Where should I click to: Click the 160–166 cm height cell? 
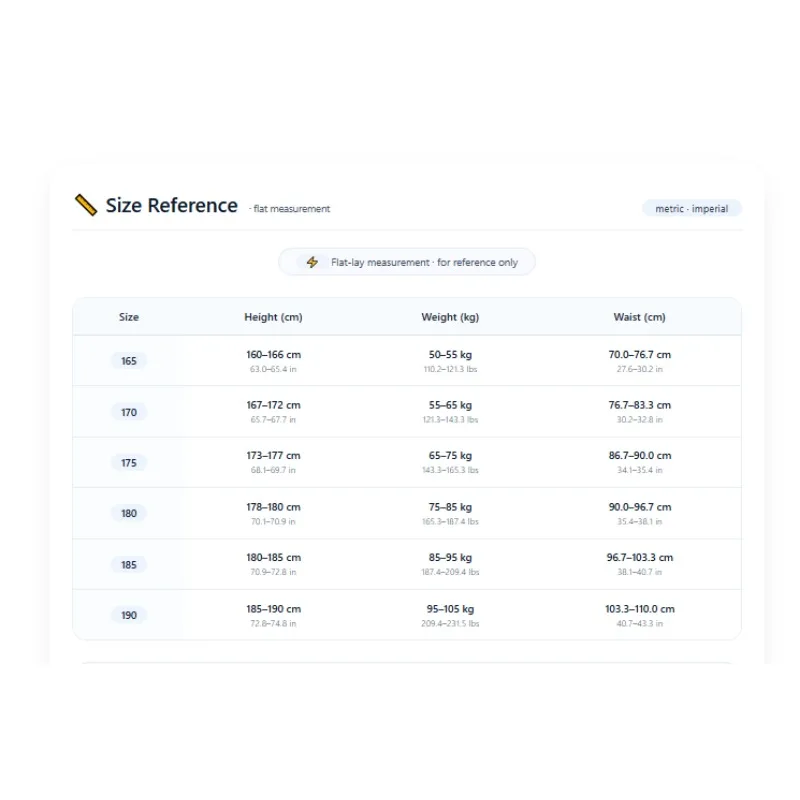(273, 361)
